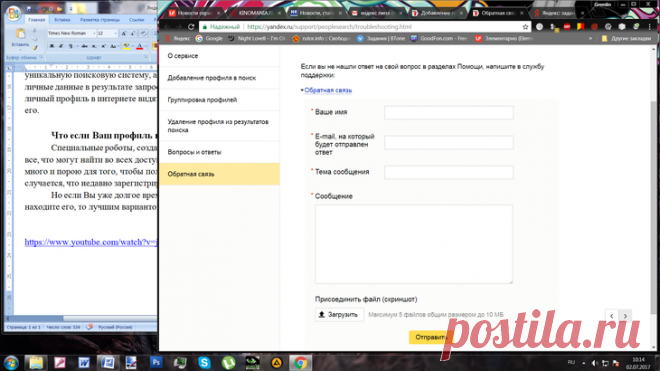Click the Chrome reload page icon
Image resolution: width=660 pixels, height=371 pixels.
pos(191,27)
